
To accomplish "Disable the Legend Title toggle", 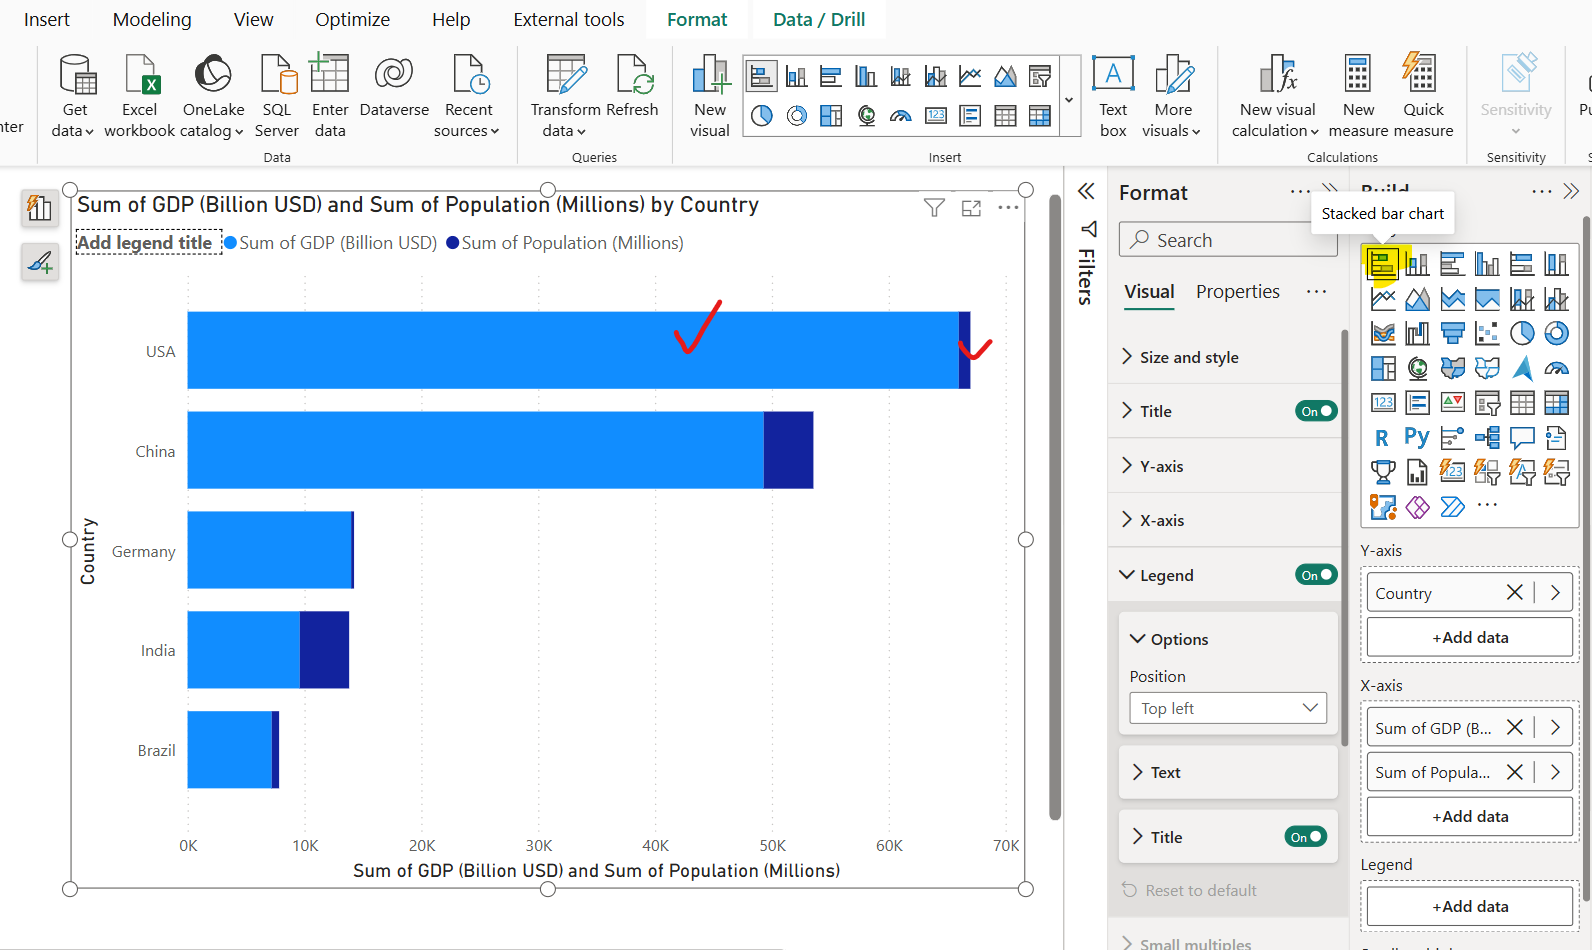I will (x=1305, y=837).
